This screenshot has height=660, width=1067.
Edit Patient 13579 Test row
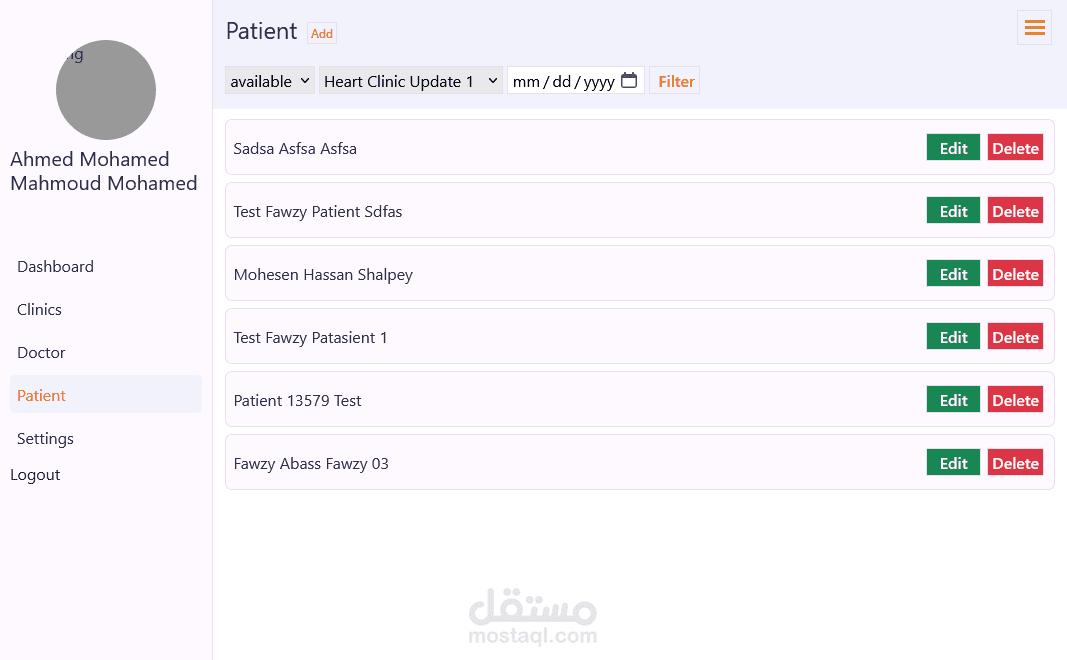click(953, 400)
